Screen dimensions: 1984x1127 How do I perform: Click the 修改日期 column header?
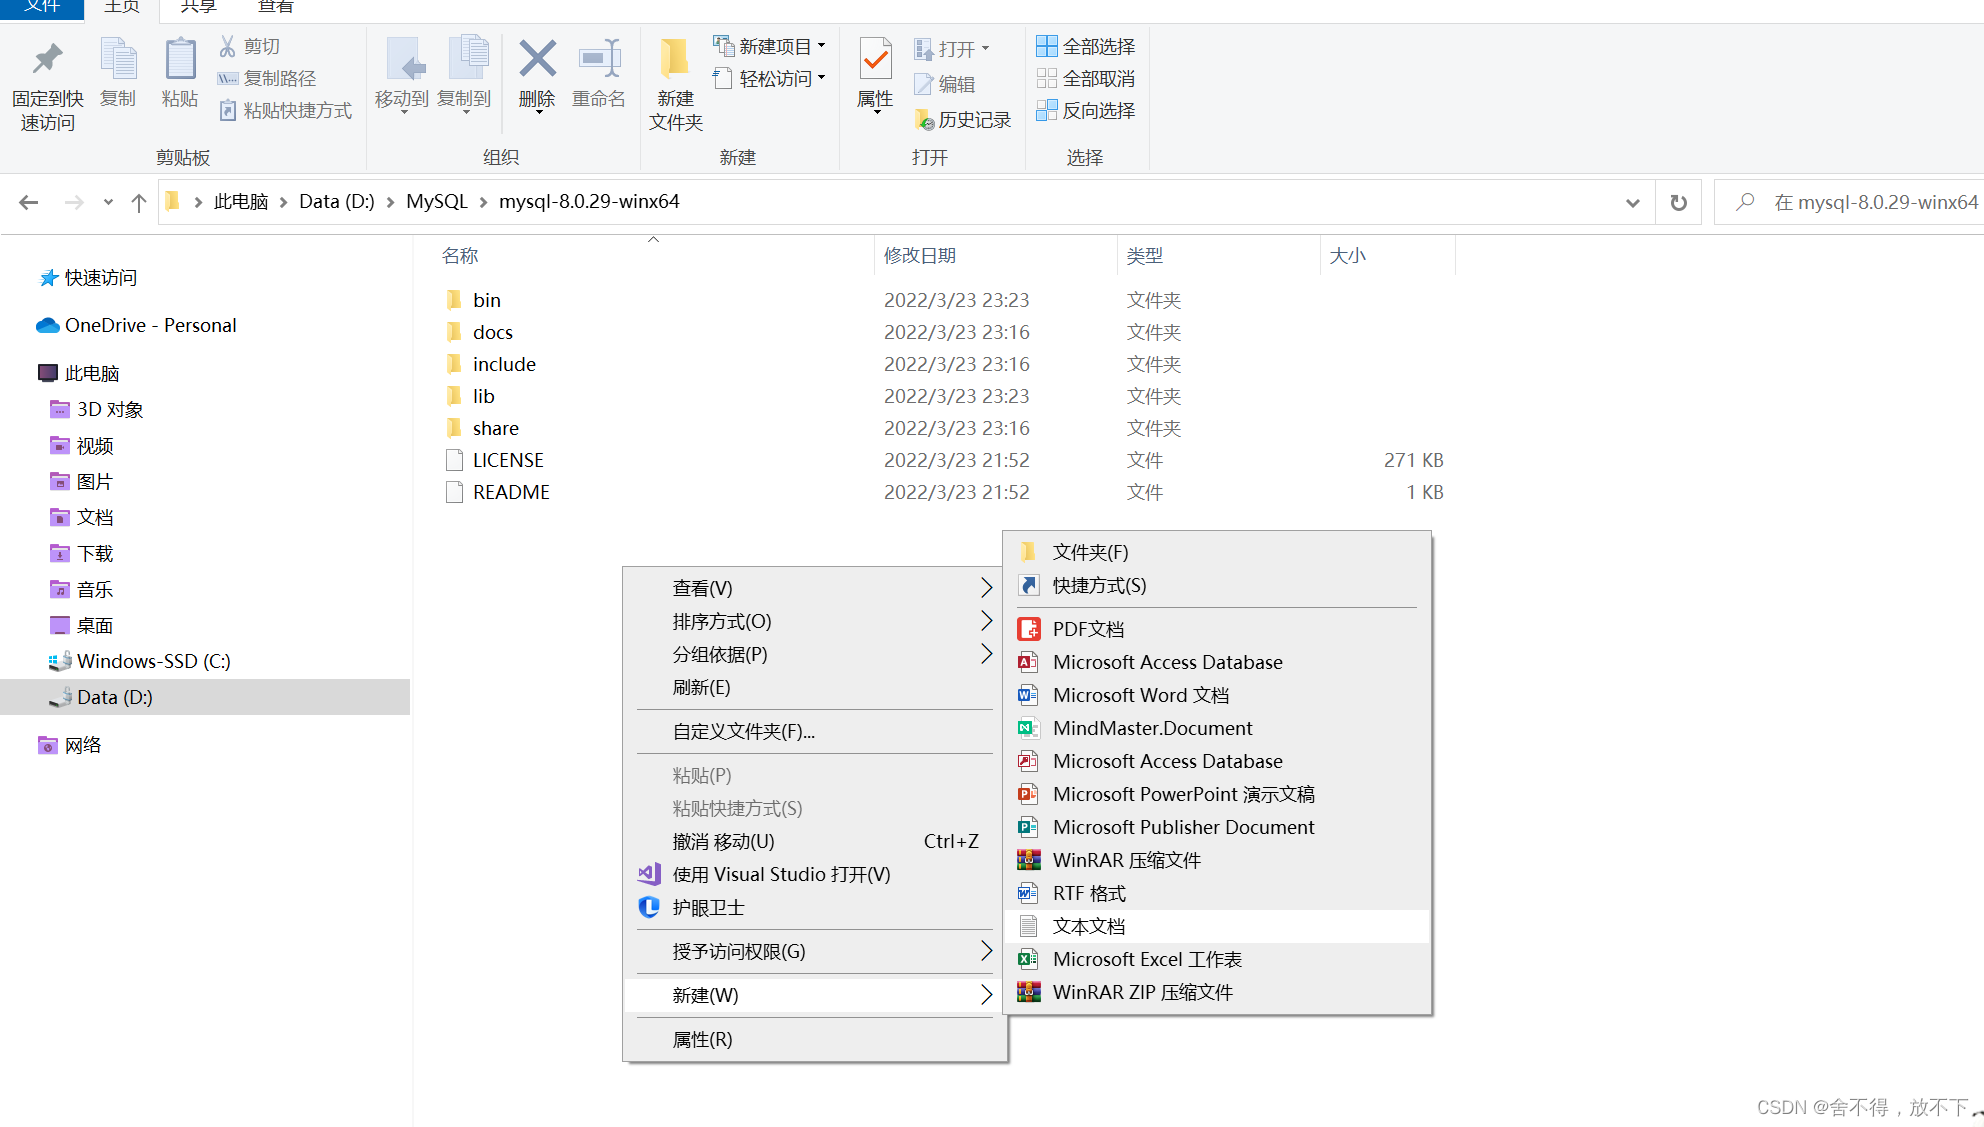click(919, 255)
